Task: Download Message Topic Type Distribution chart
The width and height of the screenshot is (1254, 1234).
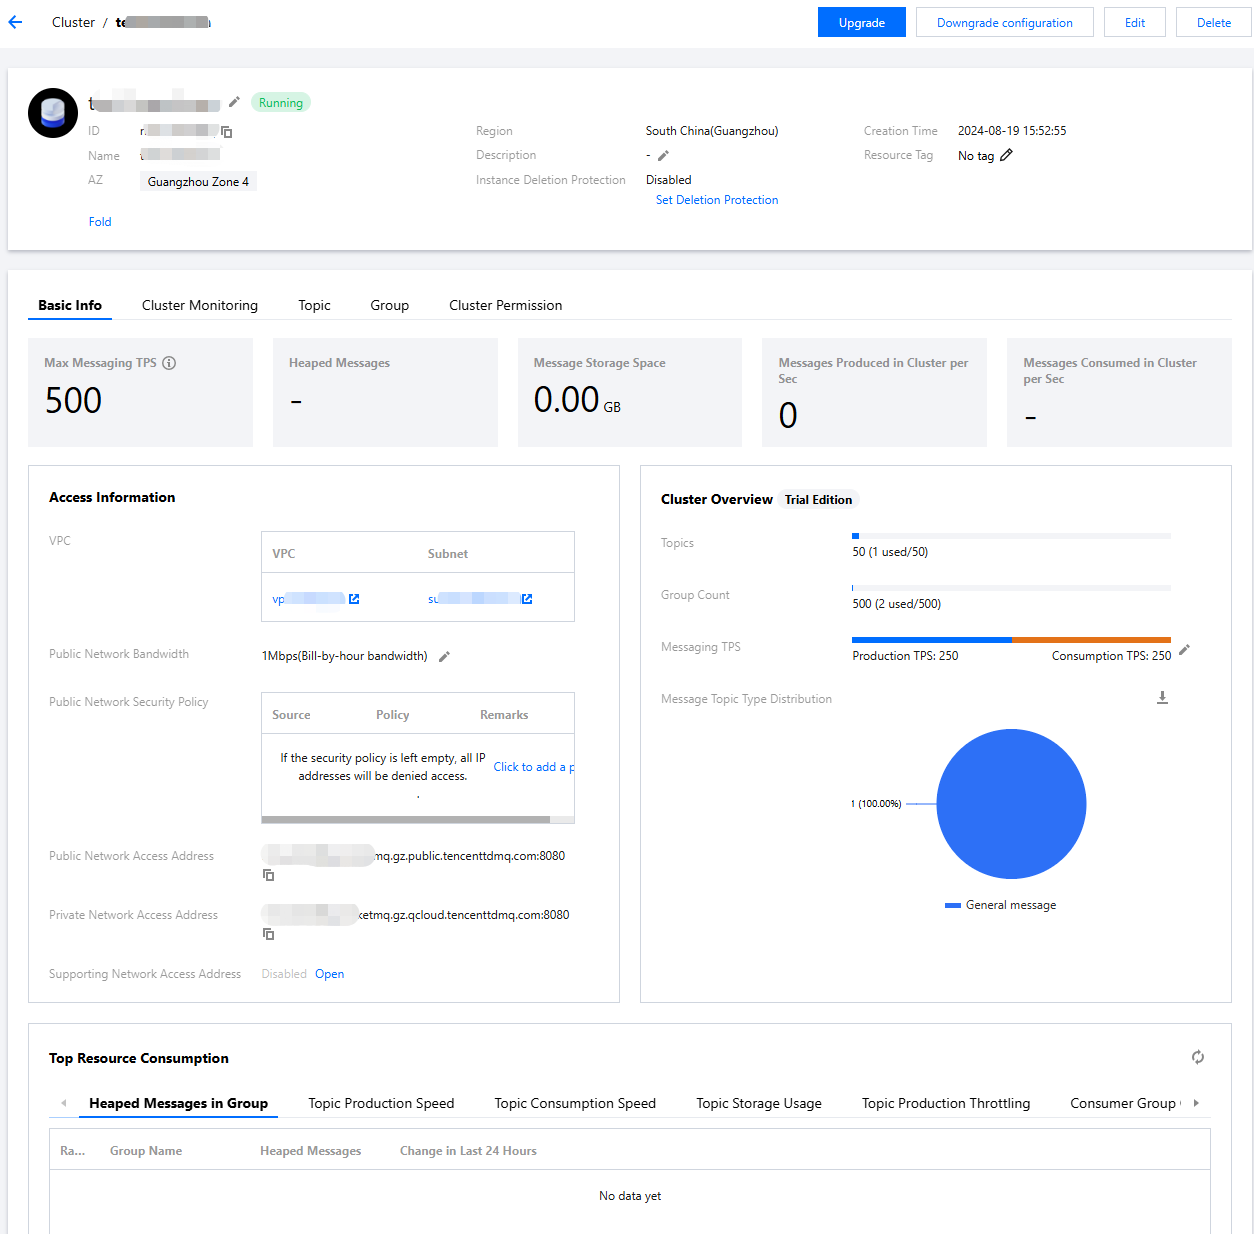Action: (x=1162, y=698)
